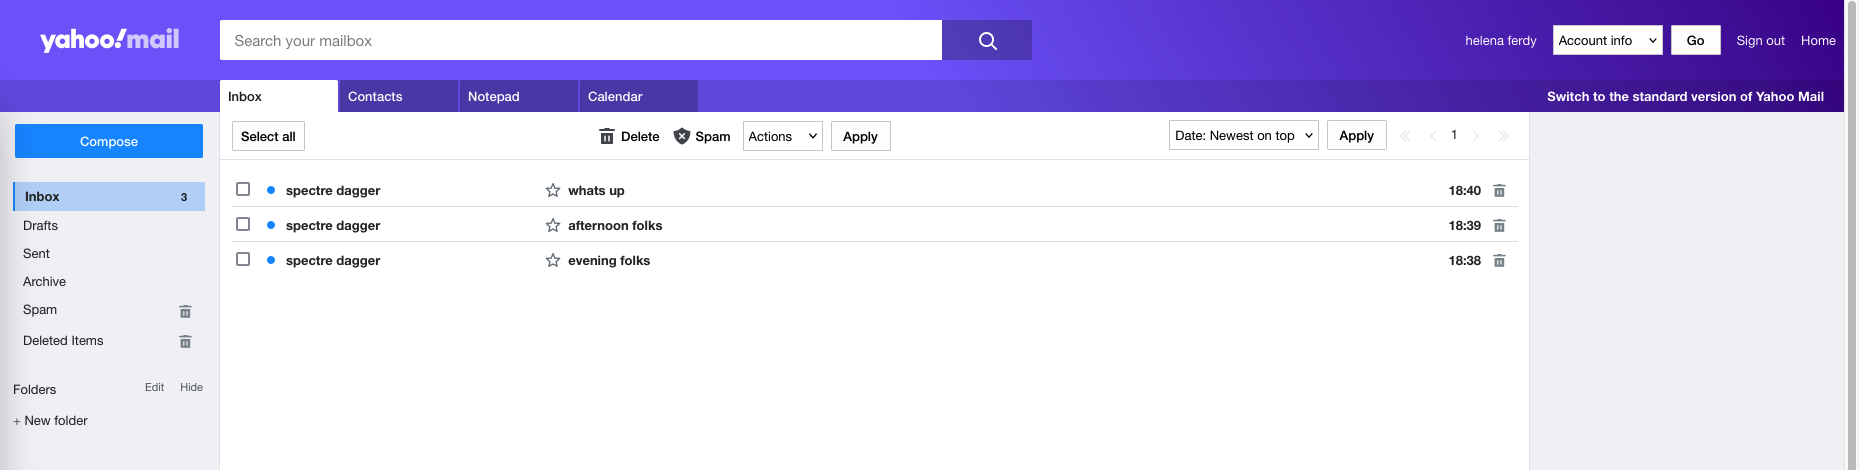Mark selected as Spam shield icon

pos(682,136)
